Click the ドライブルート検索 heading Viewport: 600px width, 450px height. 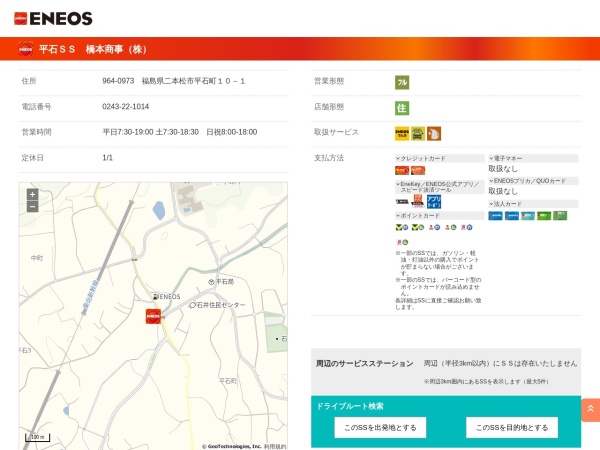(x=350, y=406)
